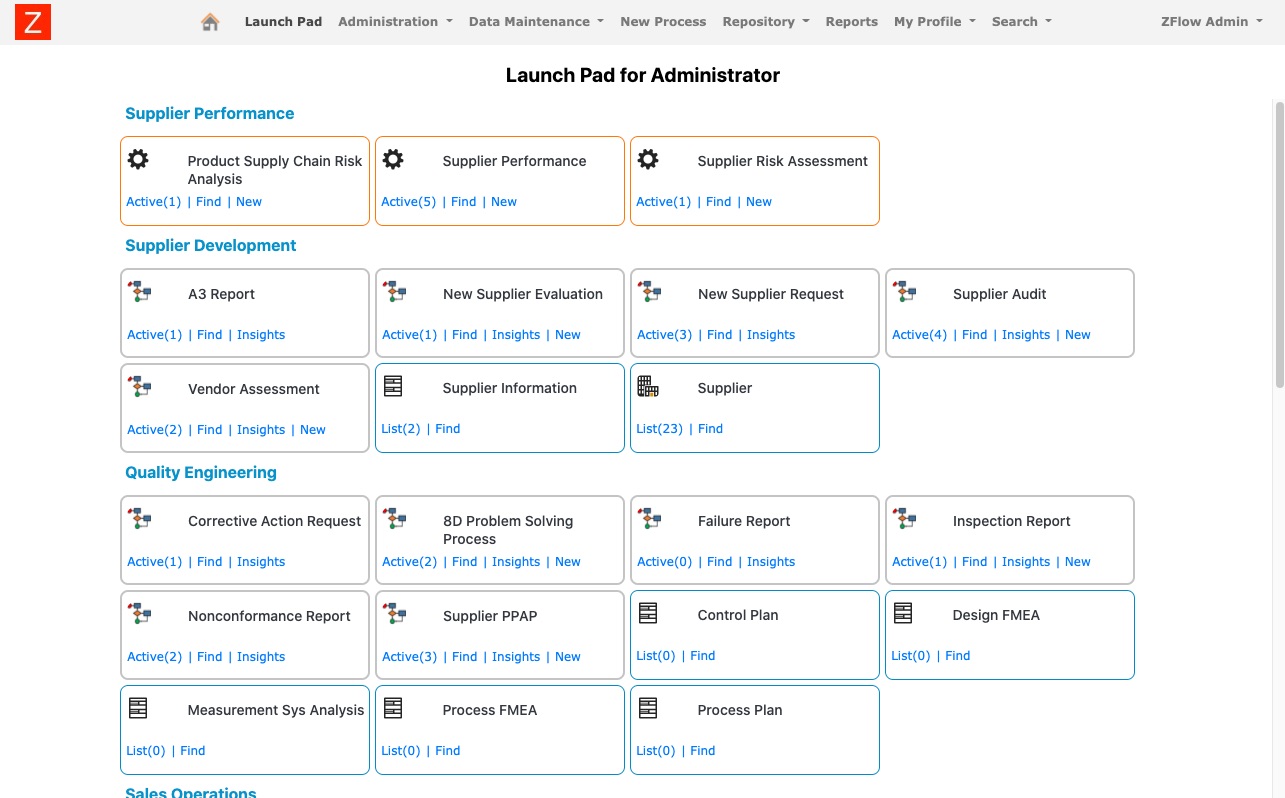Open the Repository dropdown menu

coord(765,22)
